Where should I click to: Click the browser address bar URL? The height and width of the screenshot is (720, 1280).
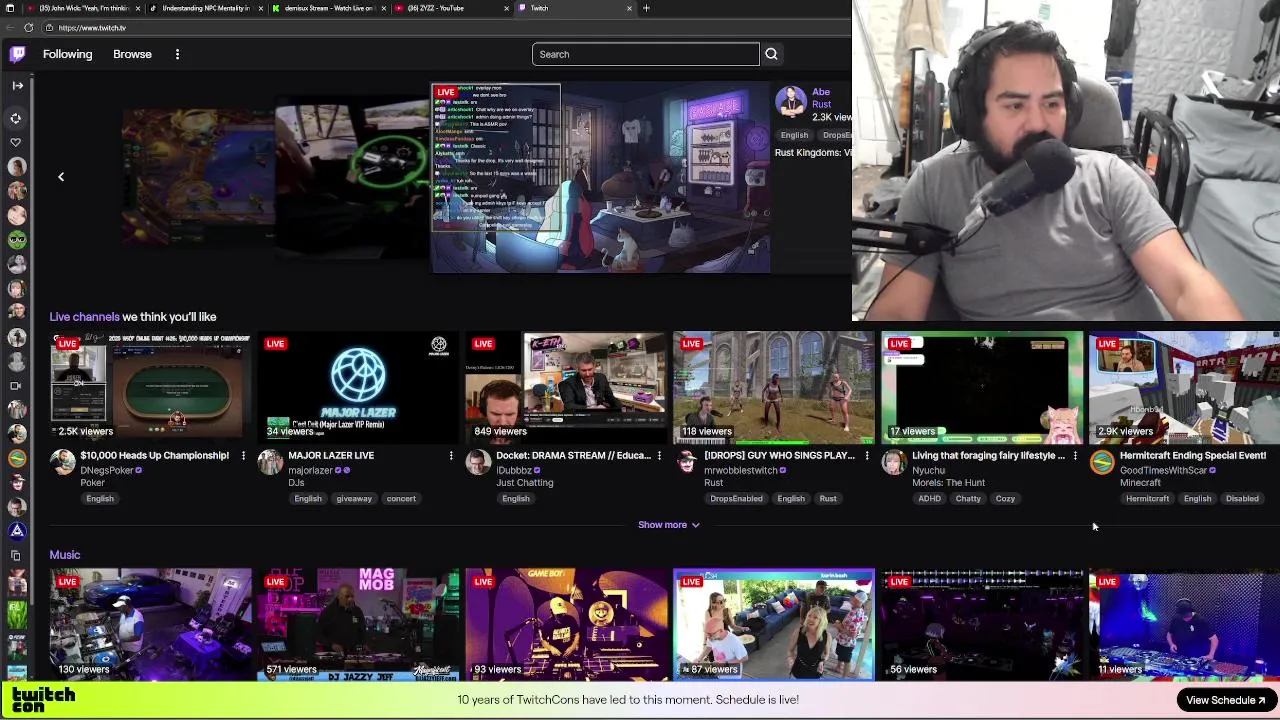click(92, 28)
